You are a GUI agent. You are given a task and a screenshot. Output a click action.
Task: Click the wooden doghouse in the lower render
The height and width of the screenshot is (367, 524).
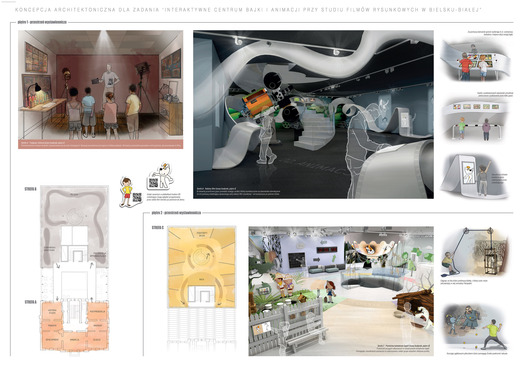click(414, 308)
